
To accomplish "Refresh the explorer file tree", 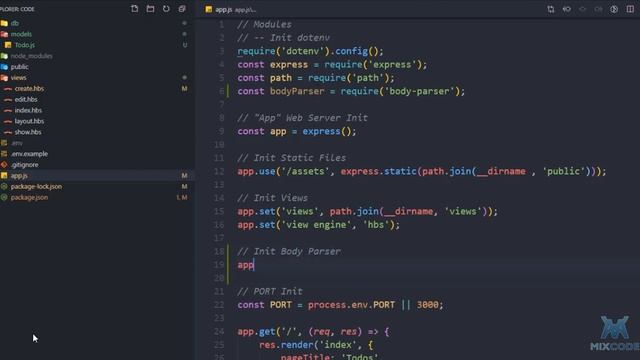I will click(x=166, y=9).
